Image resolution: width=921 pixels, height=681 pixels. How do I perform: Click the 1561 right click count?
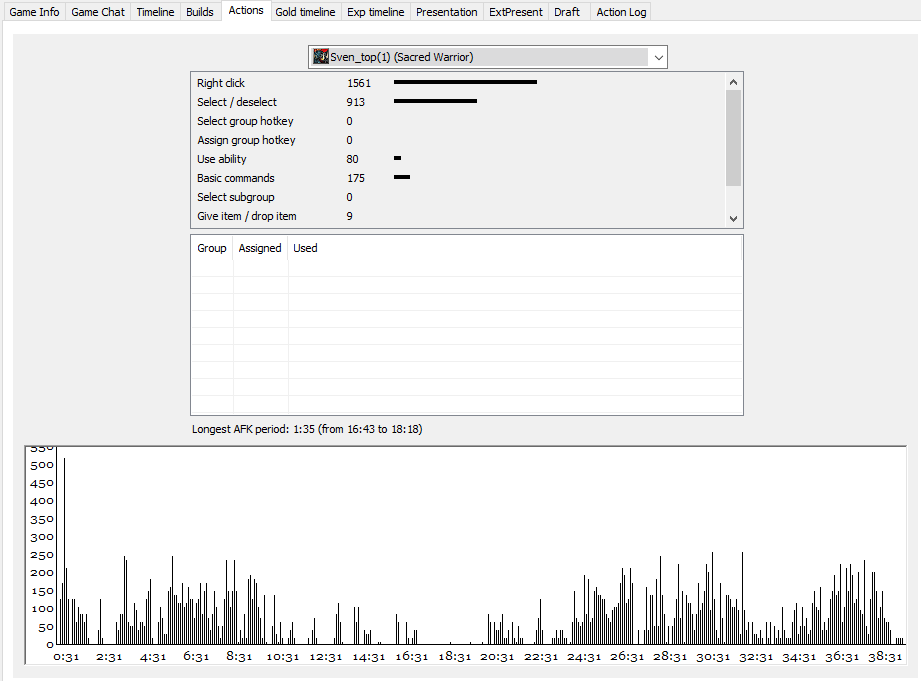pyautogui.click(x=359, y=83)
